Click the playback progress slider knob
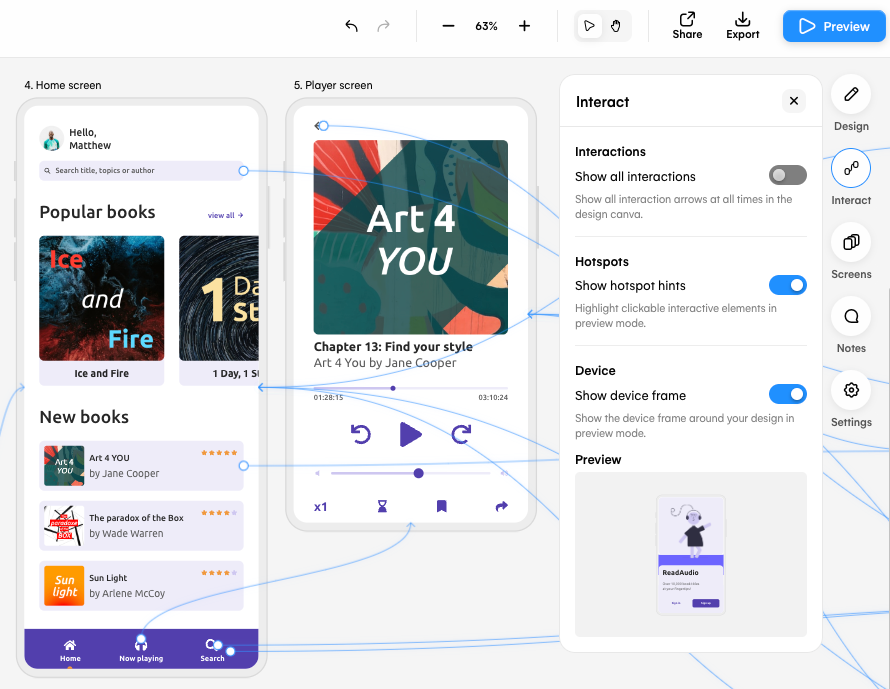This screenshot has width=890, height=689. point(393,388)
